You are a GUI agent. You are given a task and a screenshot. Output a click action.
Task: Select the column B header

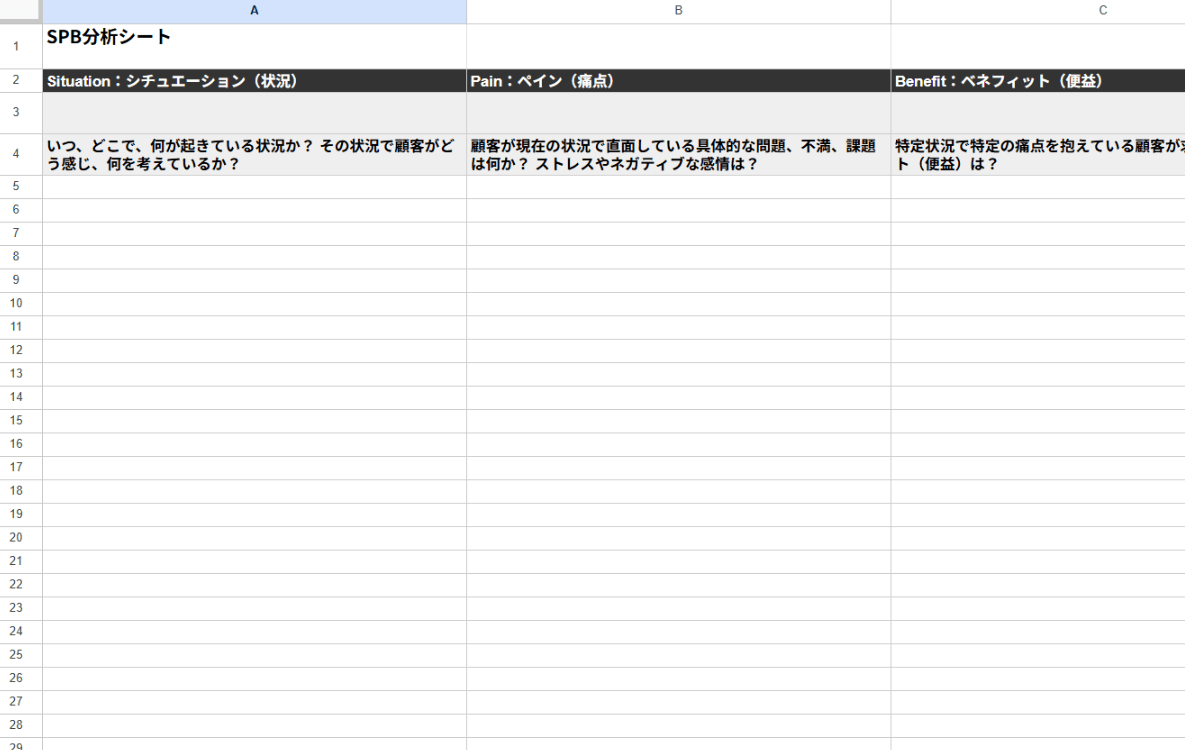point(678,11)
